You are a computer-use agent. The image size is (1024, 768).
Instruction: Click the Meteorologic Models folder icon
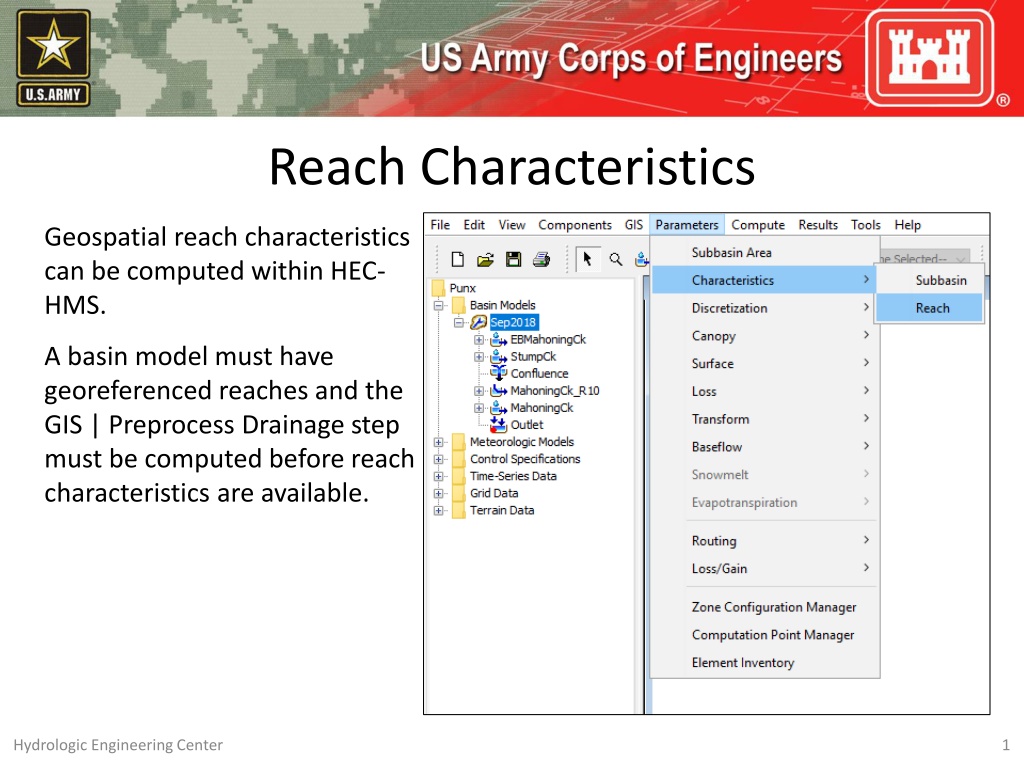(x=458, y=442)
